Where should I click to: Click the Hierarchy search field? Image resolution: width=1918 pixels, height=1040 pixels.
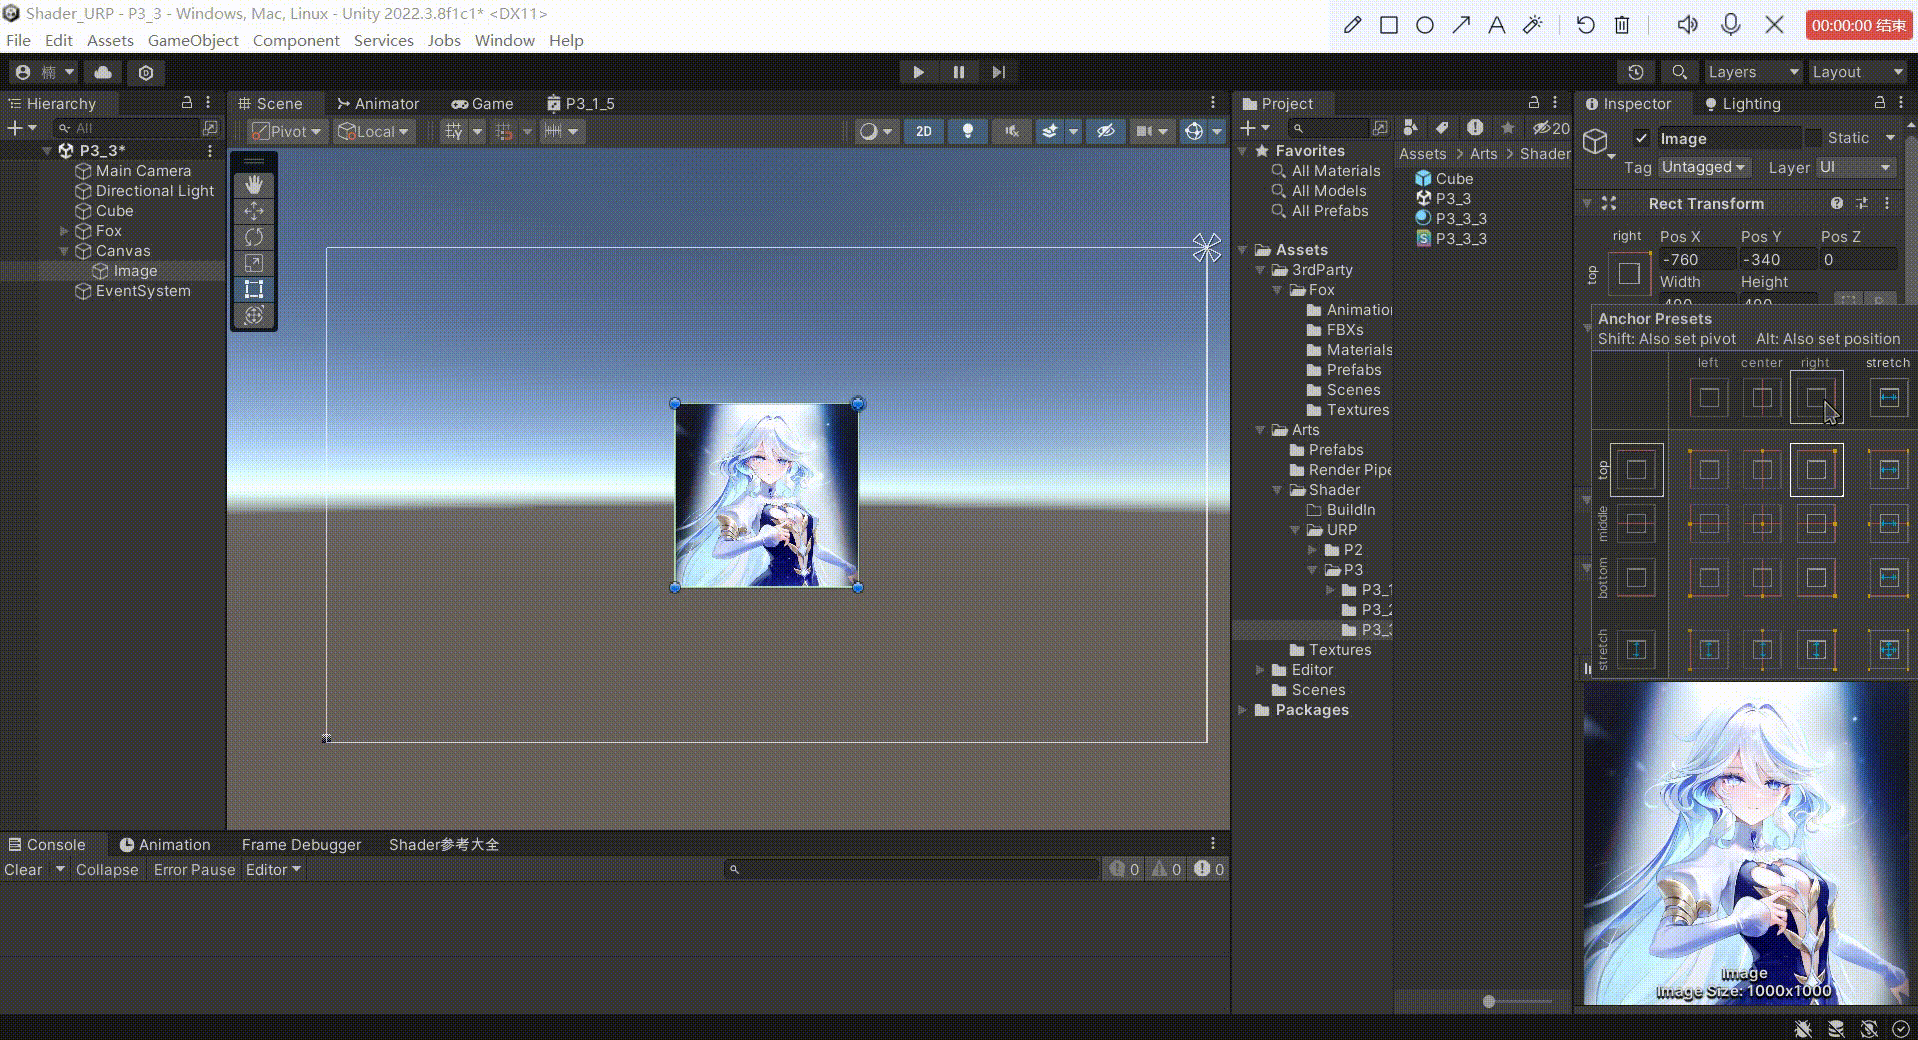[x=127, y=128]
